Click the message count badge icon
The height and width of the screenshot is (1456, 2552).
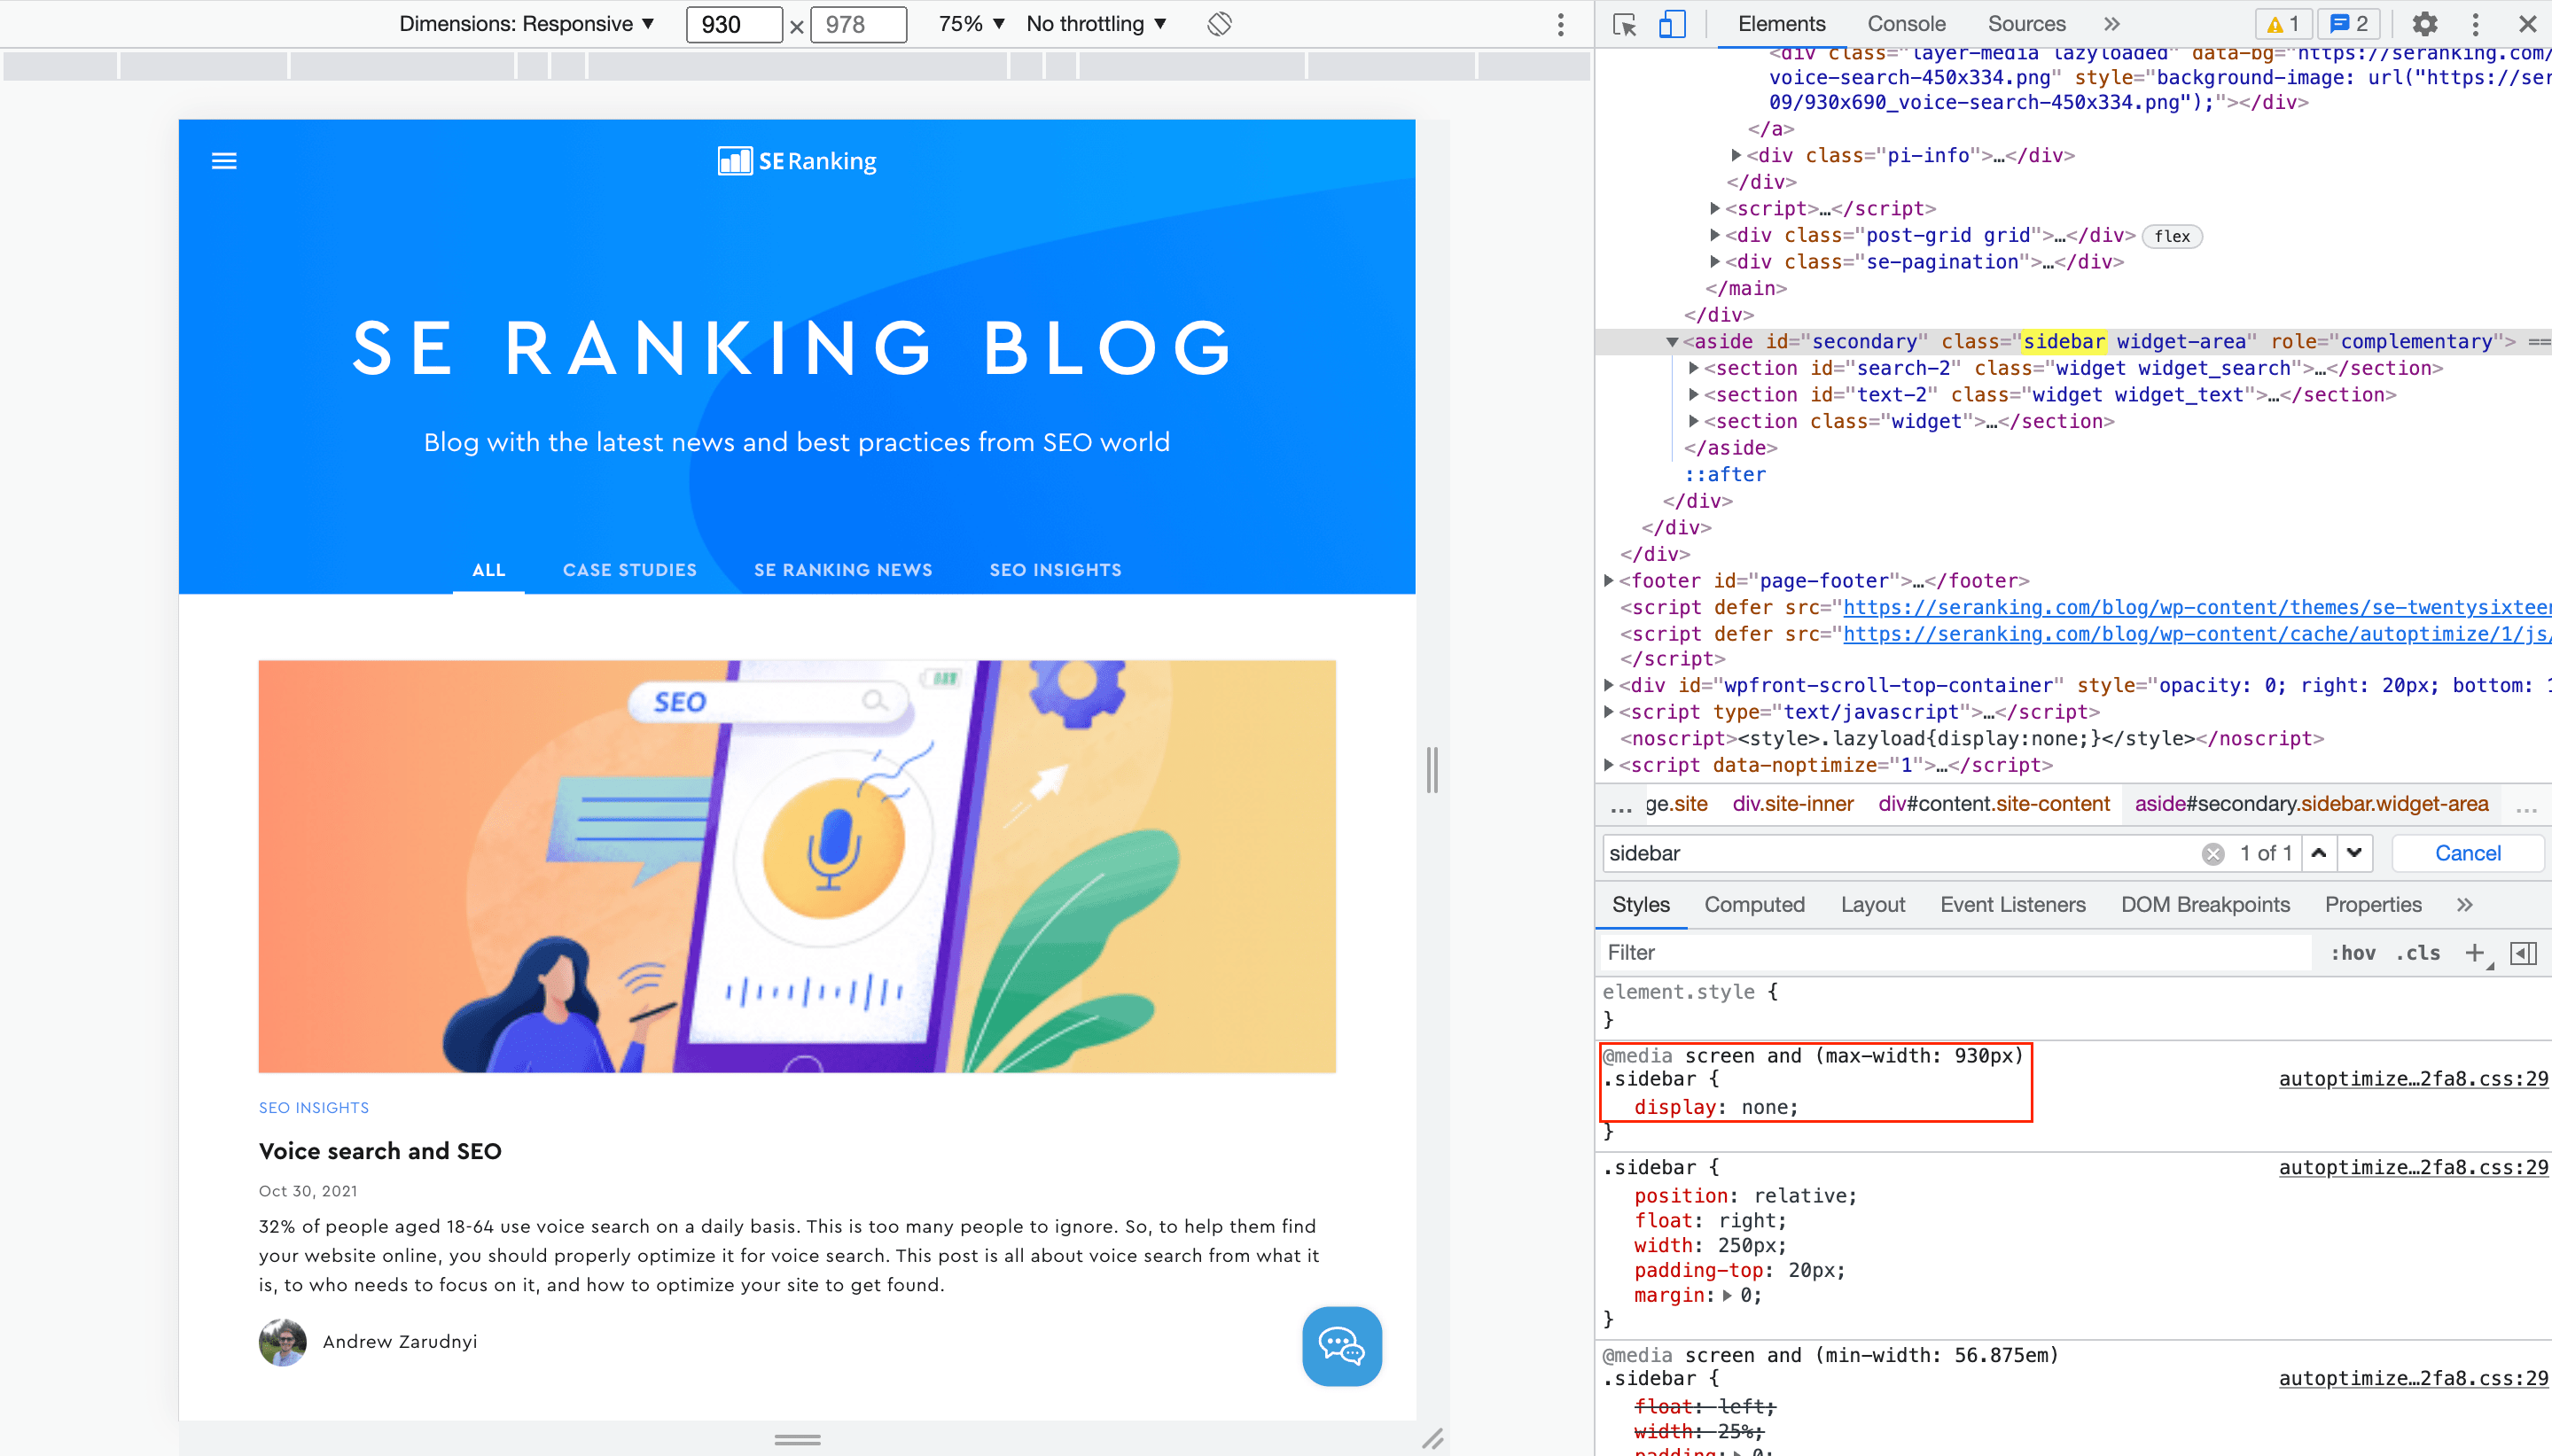coord(2351,23)
